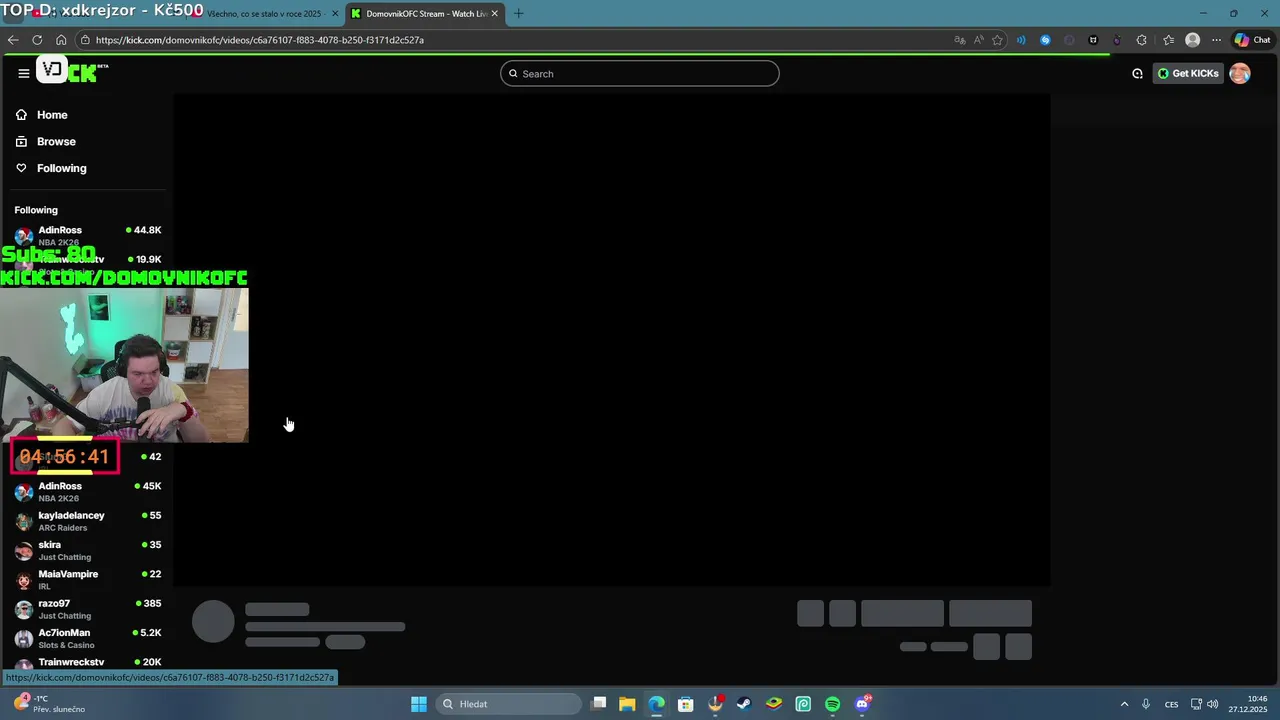
Task: Open a new browser tab
Action: 518,14
